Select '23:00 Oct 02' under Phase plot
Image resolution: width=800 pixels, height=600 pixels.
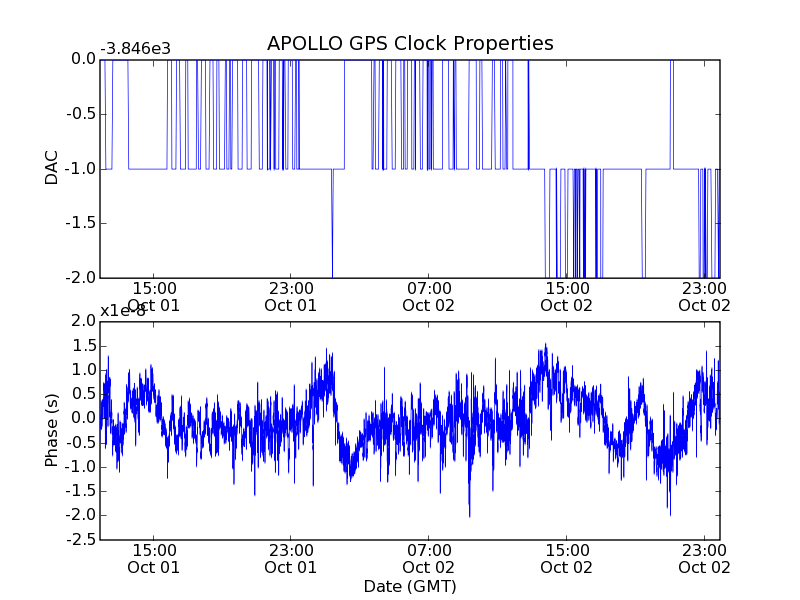(705, 559)
